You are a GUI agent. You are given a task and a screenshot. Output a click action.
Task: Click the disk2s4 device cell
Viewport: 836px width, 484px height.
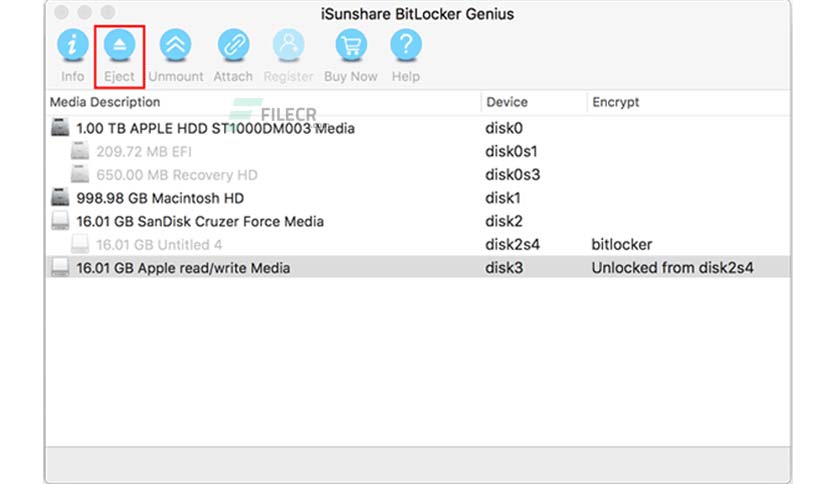(x=512, y=245)
